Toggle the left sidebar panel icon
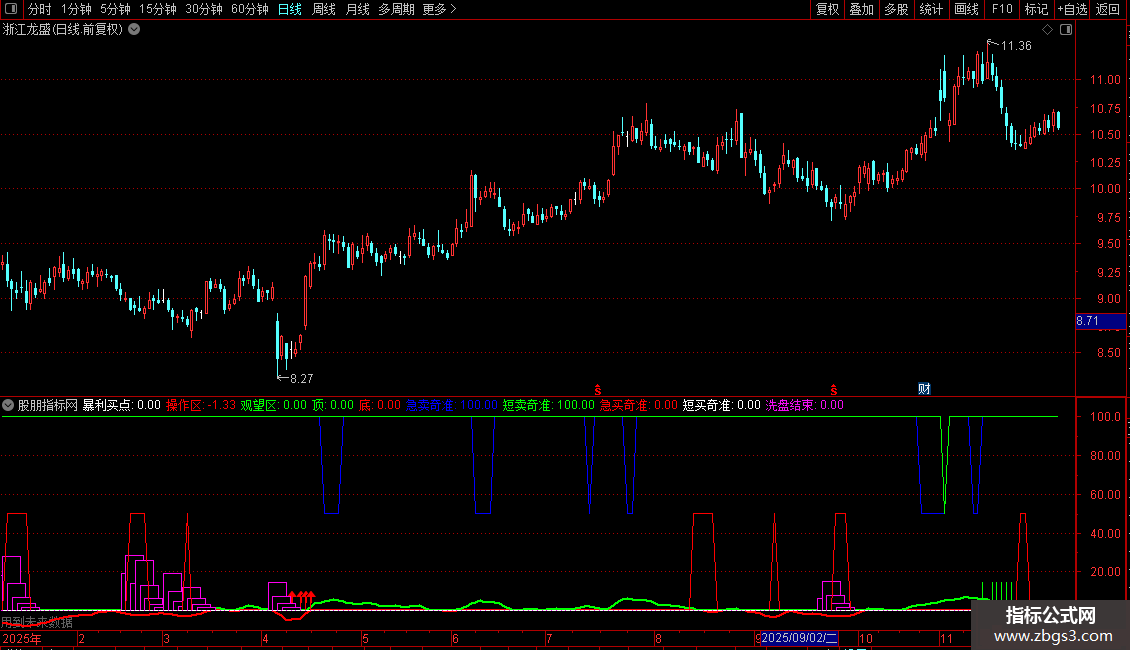This screenshot has height=650, width=1130. 11,9
